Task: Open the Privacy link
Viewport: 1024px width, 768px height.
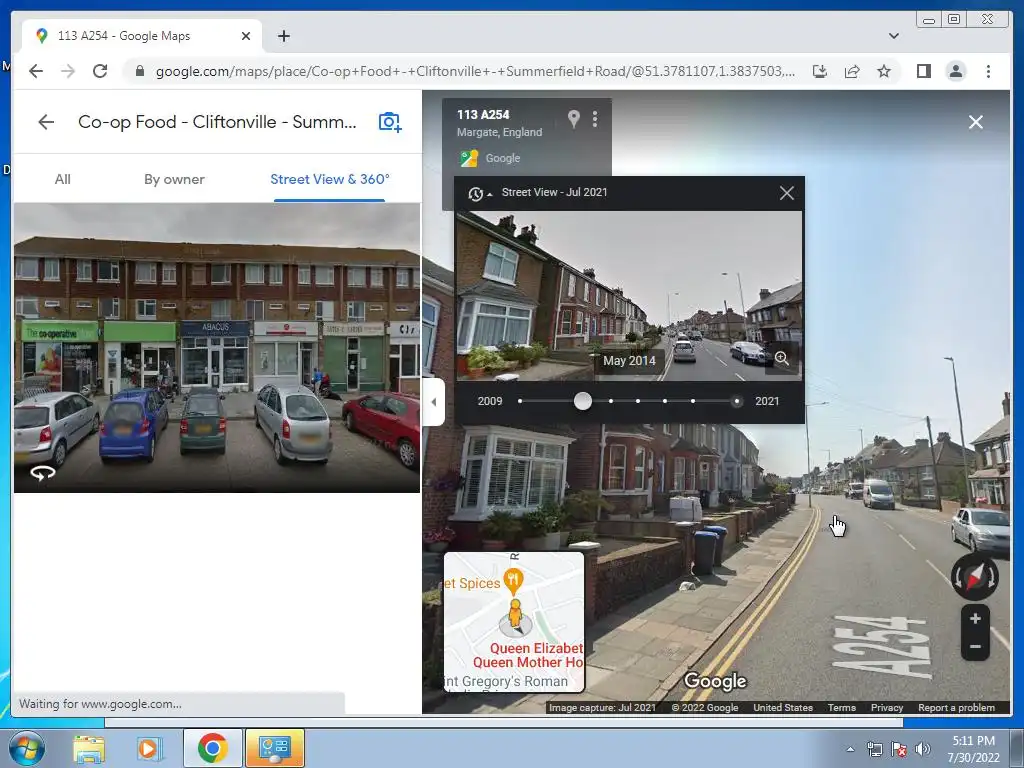Action: [886, 707]
